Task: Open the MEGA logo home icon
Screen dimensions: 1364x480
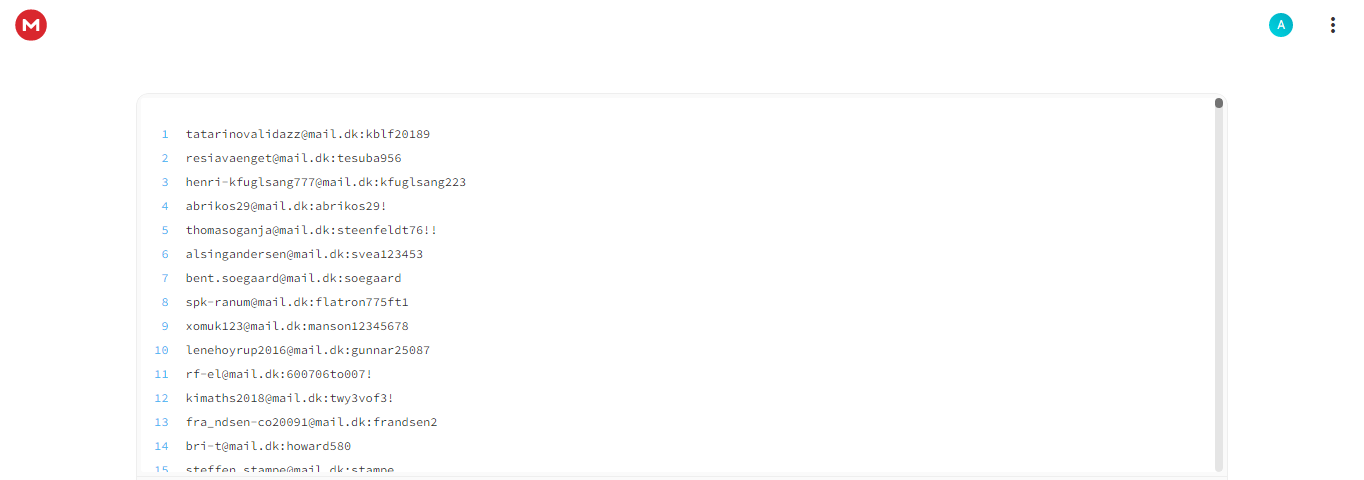Action: pyautogui.click(x=31, y=25)
